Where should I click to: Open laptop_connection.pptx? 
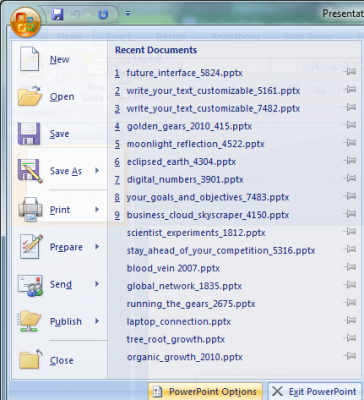click(179, 322)
